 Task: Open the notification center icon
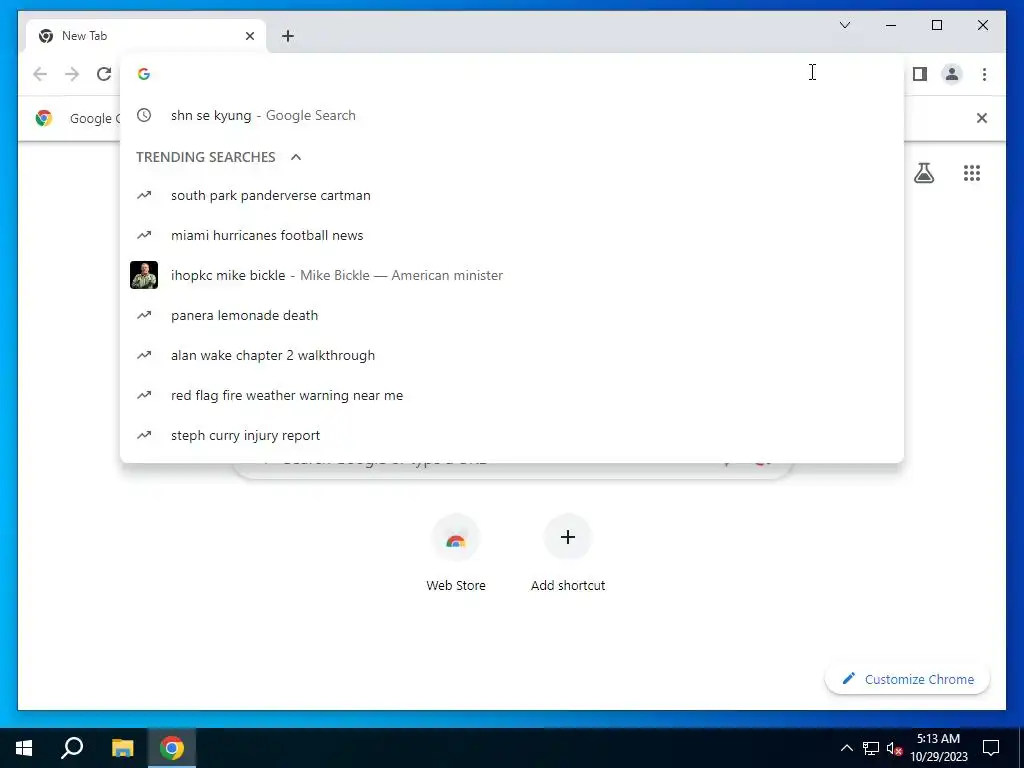991,748
